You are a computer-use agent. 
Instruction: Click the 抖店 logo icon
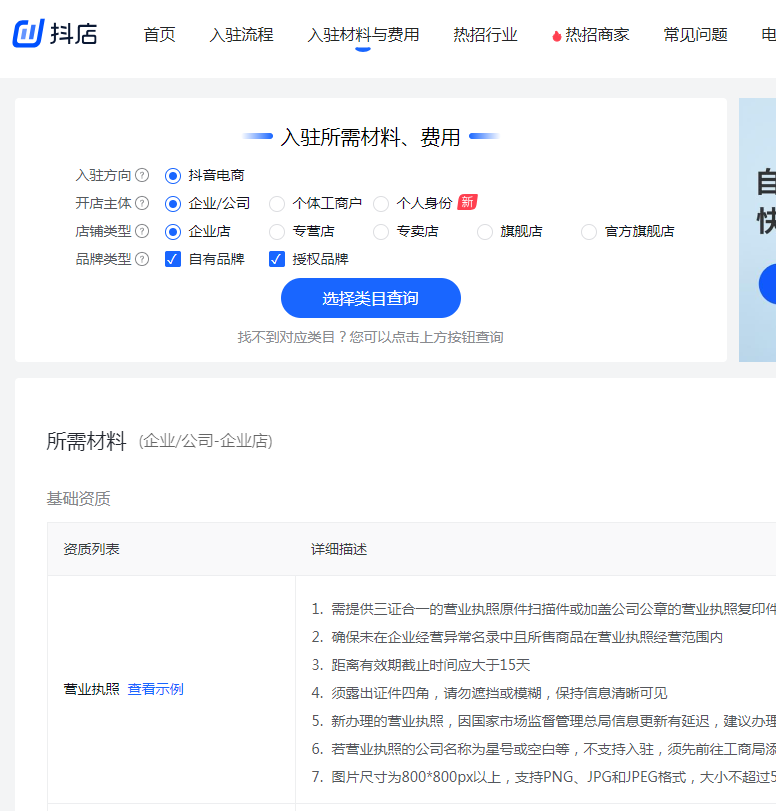tap(28, 34)
